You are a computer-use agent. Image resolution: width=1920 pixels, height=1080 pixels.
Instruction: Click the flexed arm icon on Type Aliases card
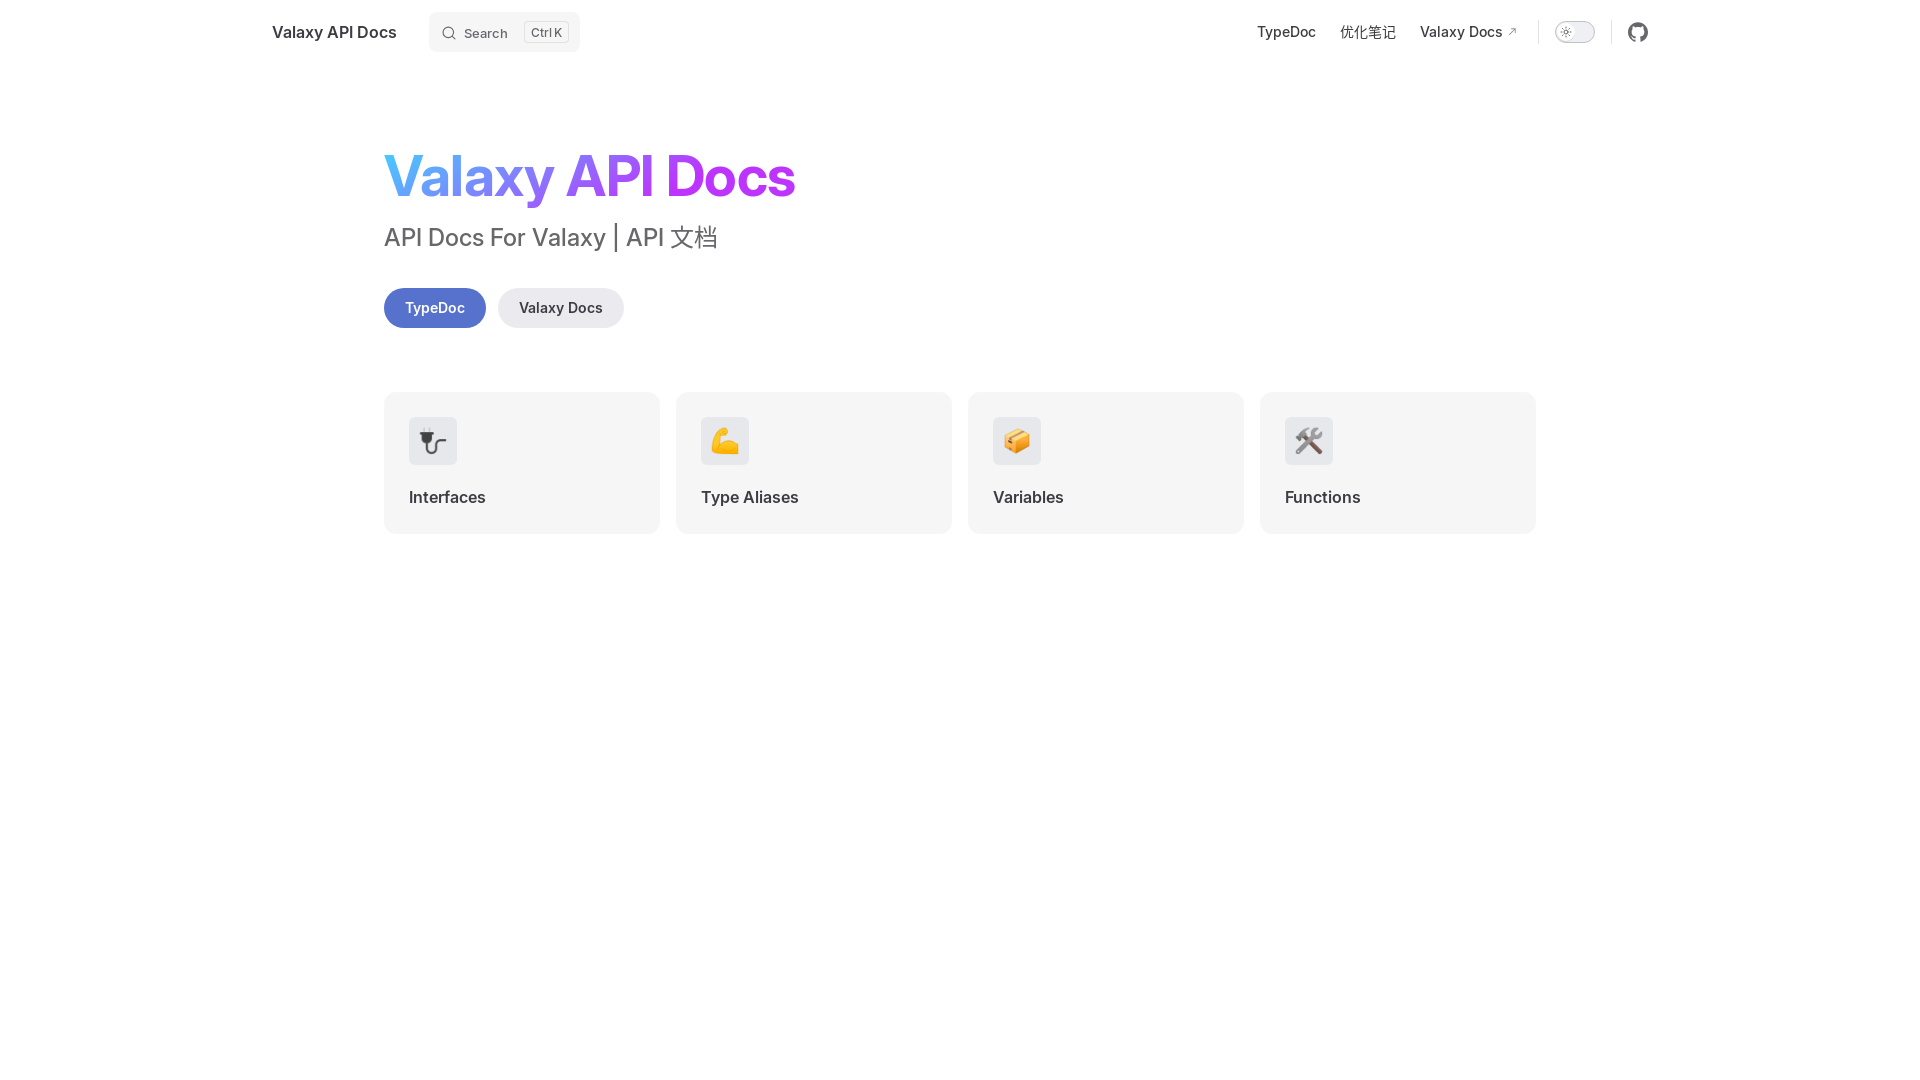[x=725, y=441]
